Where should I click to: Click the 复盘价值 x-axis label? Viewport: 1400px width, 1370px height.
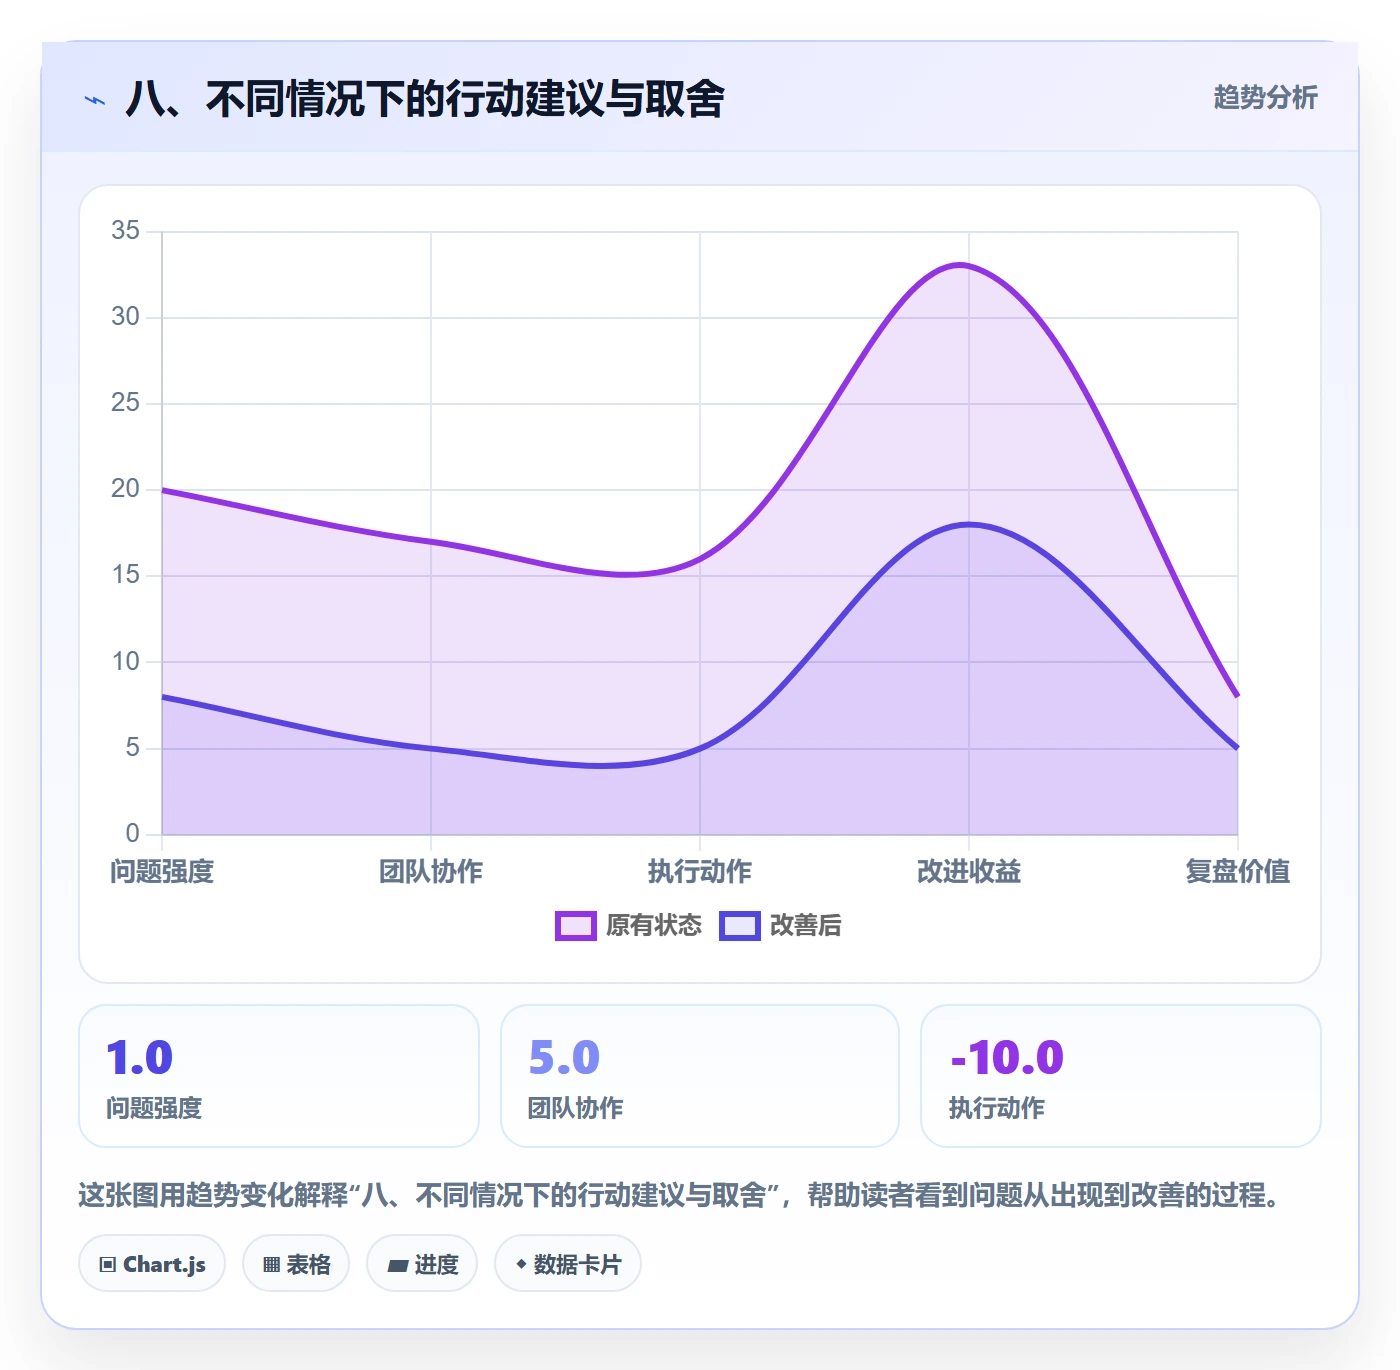point(1238,872)
